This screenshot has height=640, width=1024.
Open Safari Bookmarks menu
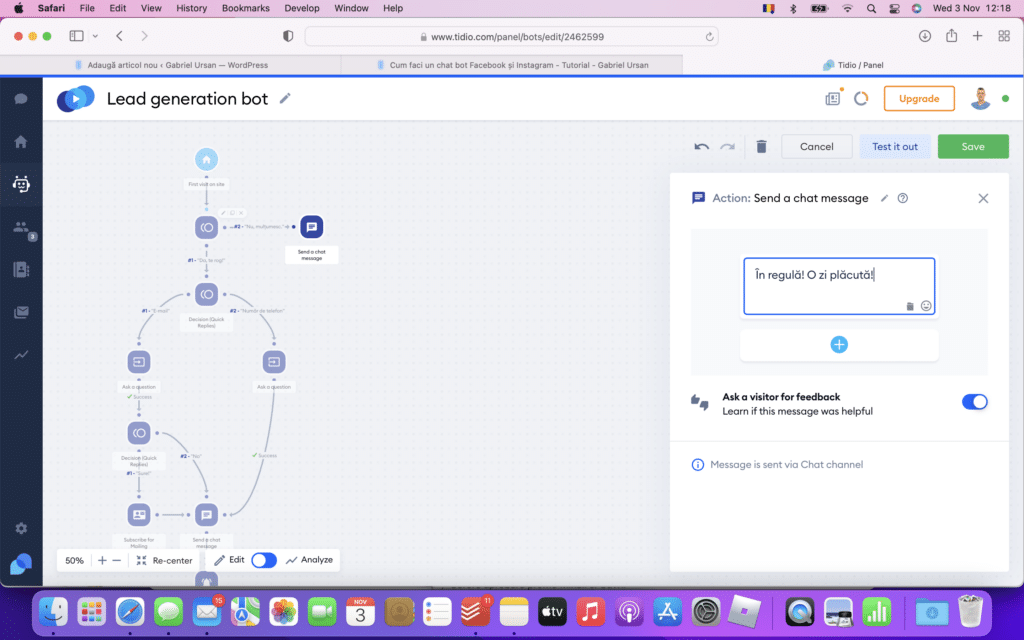[246, 8]
